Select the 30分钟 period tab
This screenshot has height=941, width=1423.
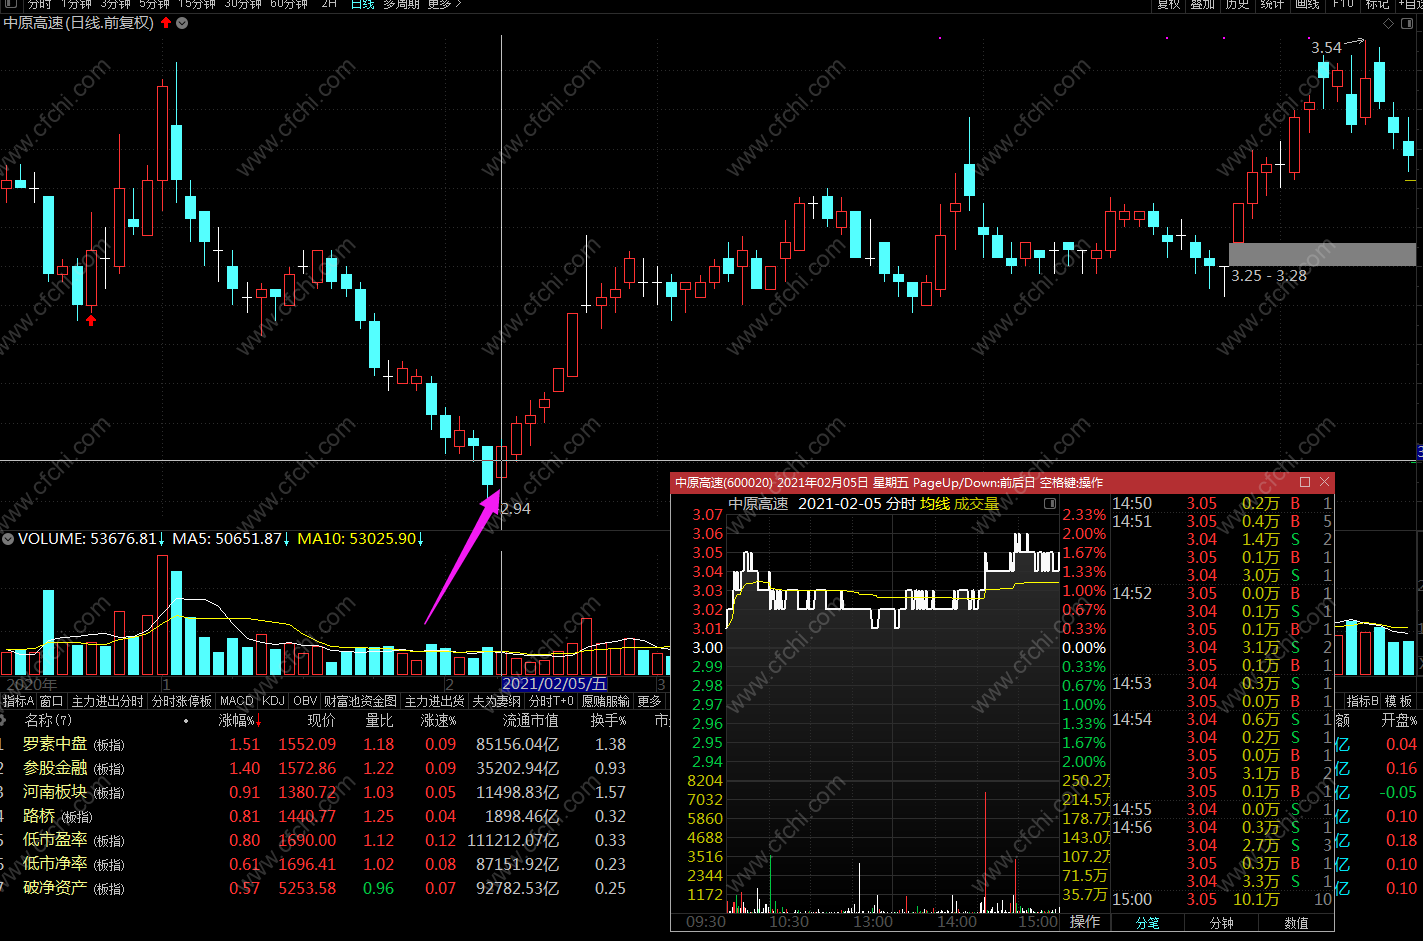pyautogui.click(x=242, y=4)
